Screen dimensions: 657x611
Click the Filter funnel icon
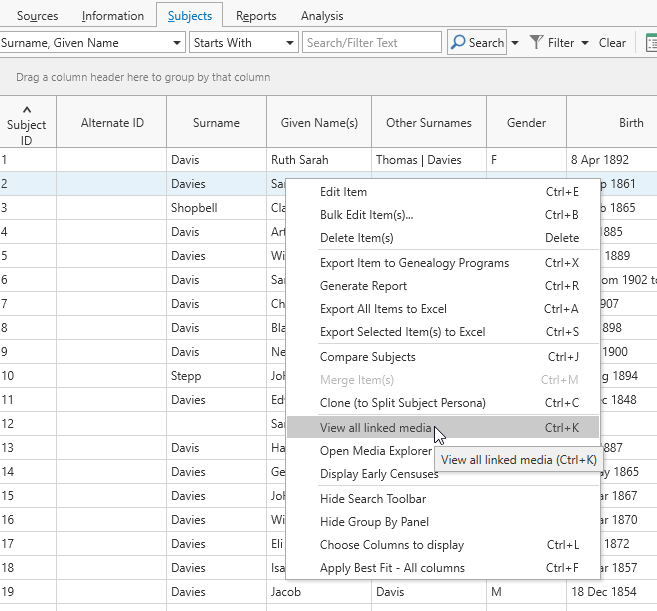pyautogui.click(x=537, y=43)
